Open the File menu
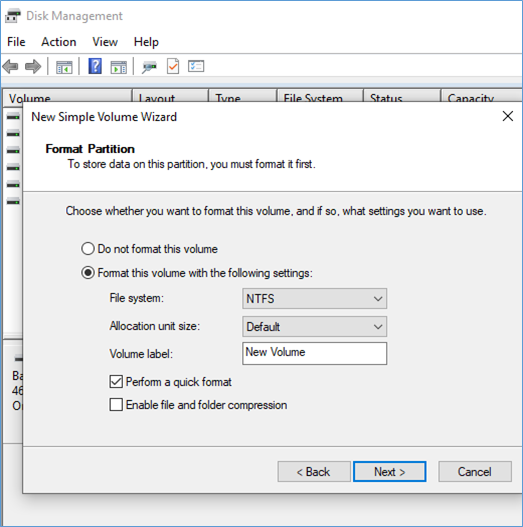 coord(16,42)
